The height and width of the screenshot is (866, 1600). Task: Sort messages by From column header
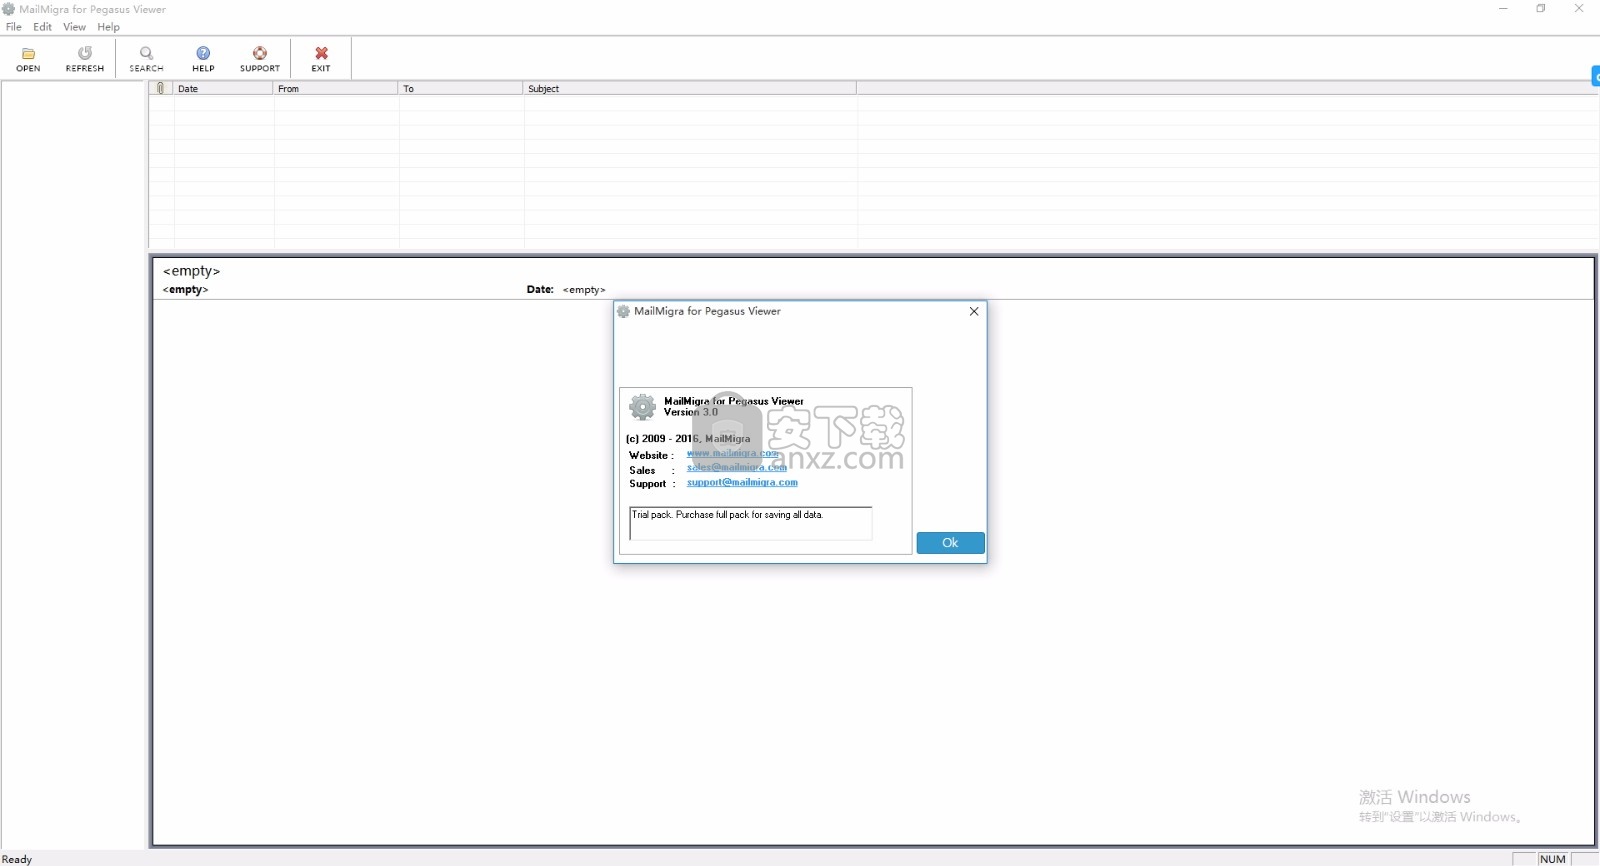tap(335, 89)
